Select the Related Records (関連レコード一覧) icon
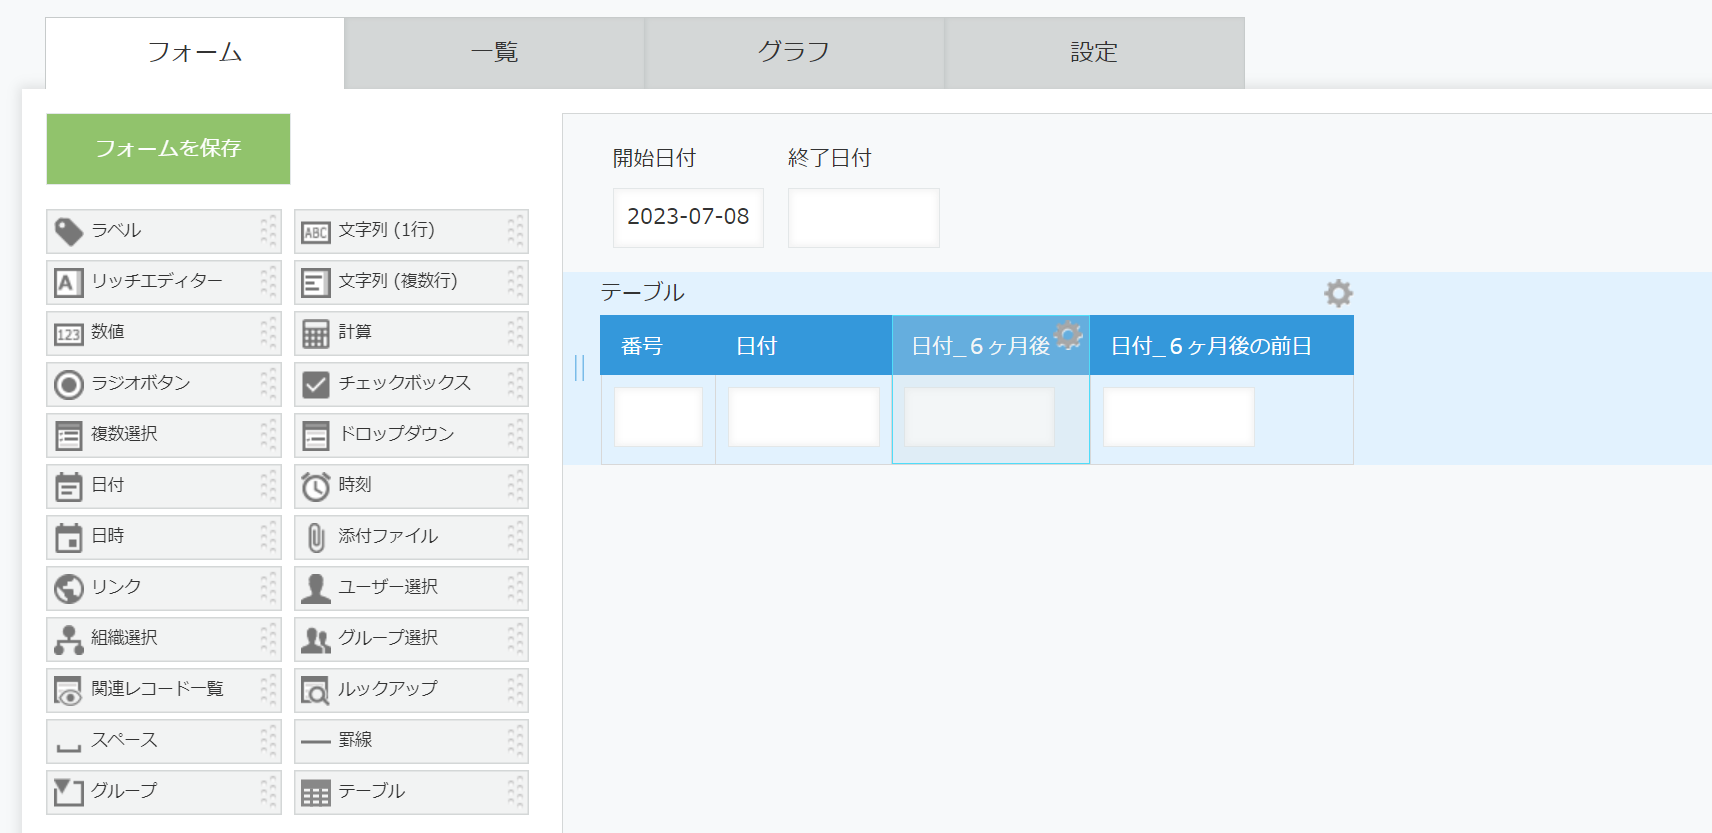The width and height of the screenshot is (1712, 833). tap(68, 690)
